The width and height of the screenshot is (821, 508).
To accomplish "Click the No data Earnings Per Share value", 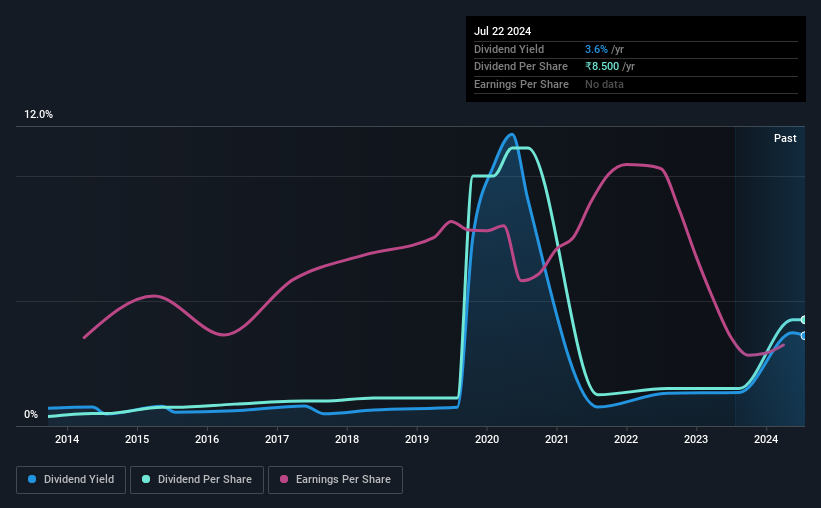I will [x=604, y=84].
